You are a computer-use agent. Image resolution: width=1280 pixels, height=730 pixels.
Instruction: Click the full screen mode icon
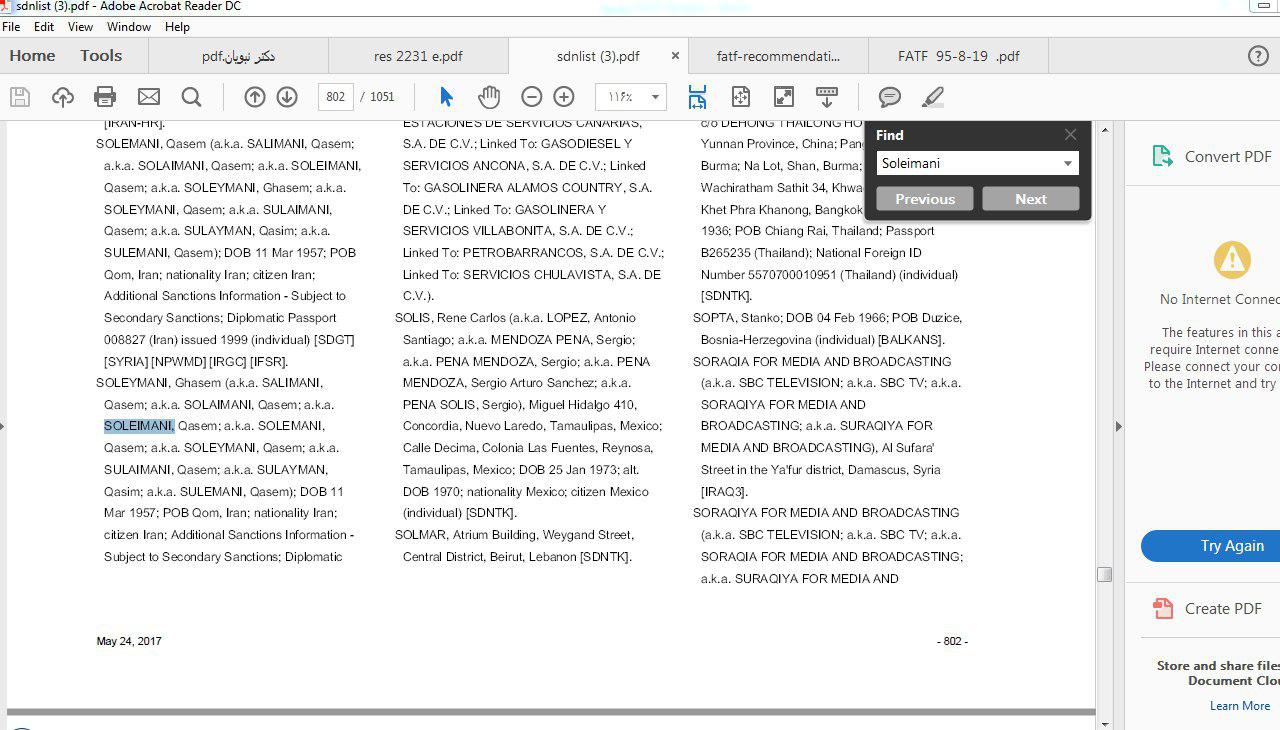click(x=784, y=97)
